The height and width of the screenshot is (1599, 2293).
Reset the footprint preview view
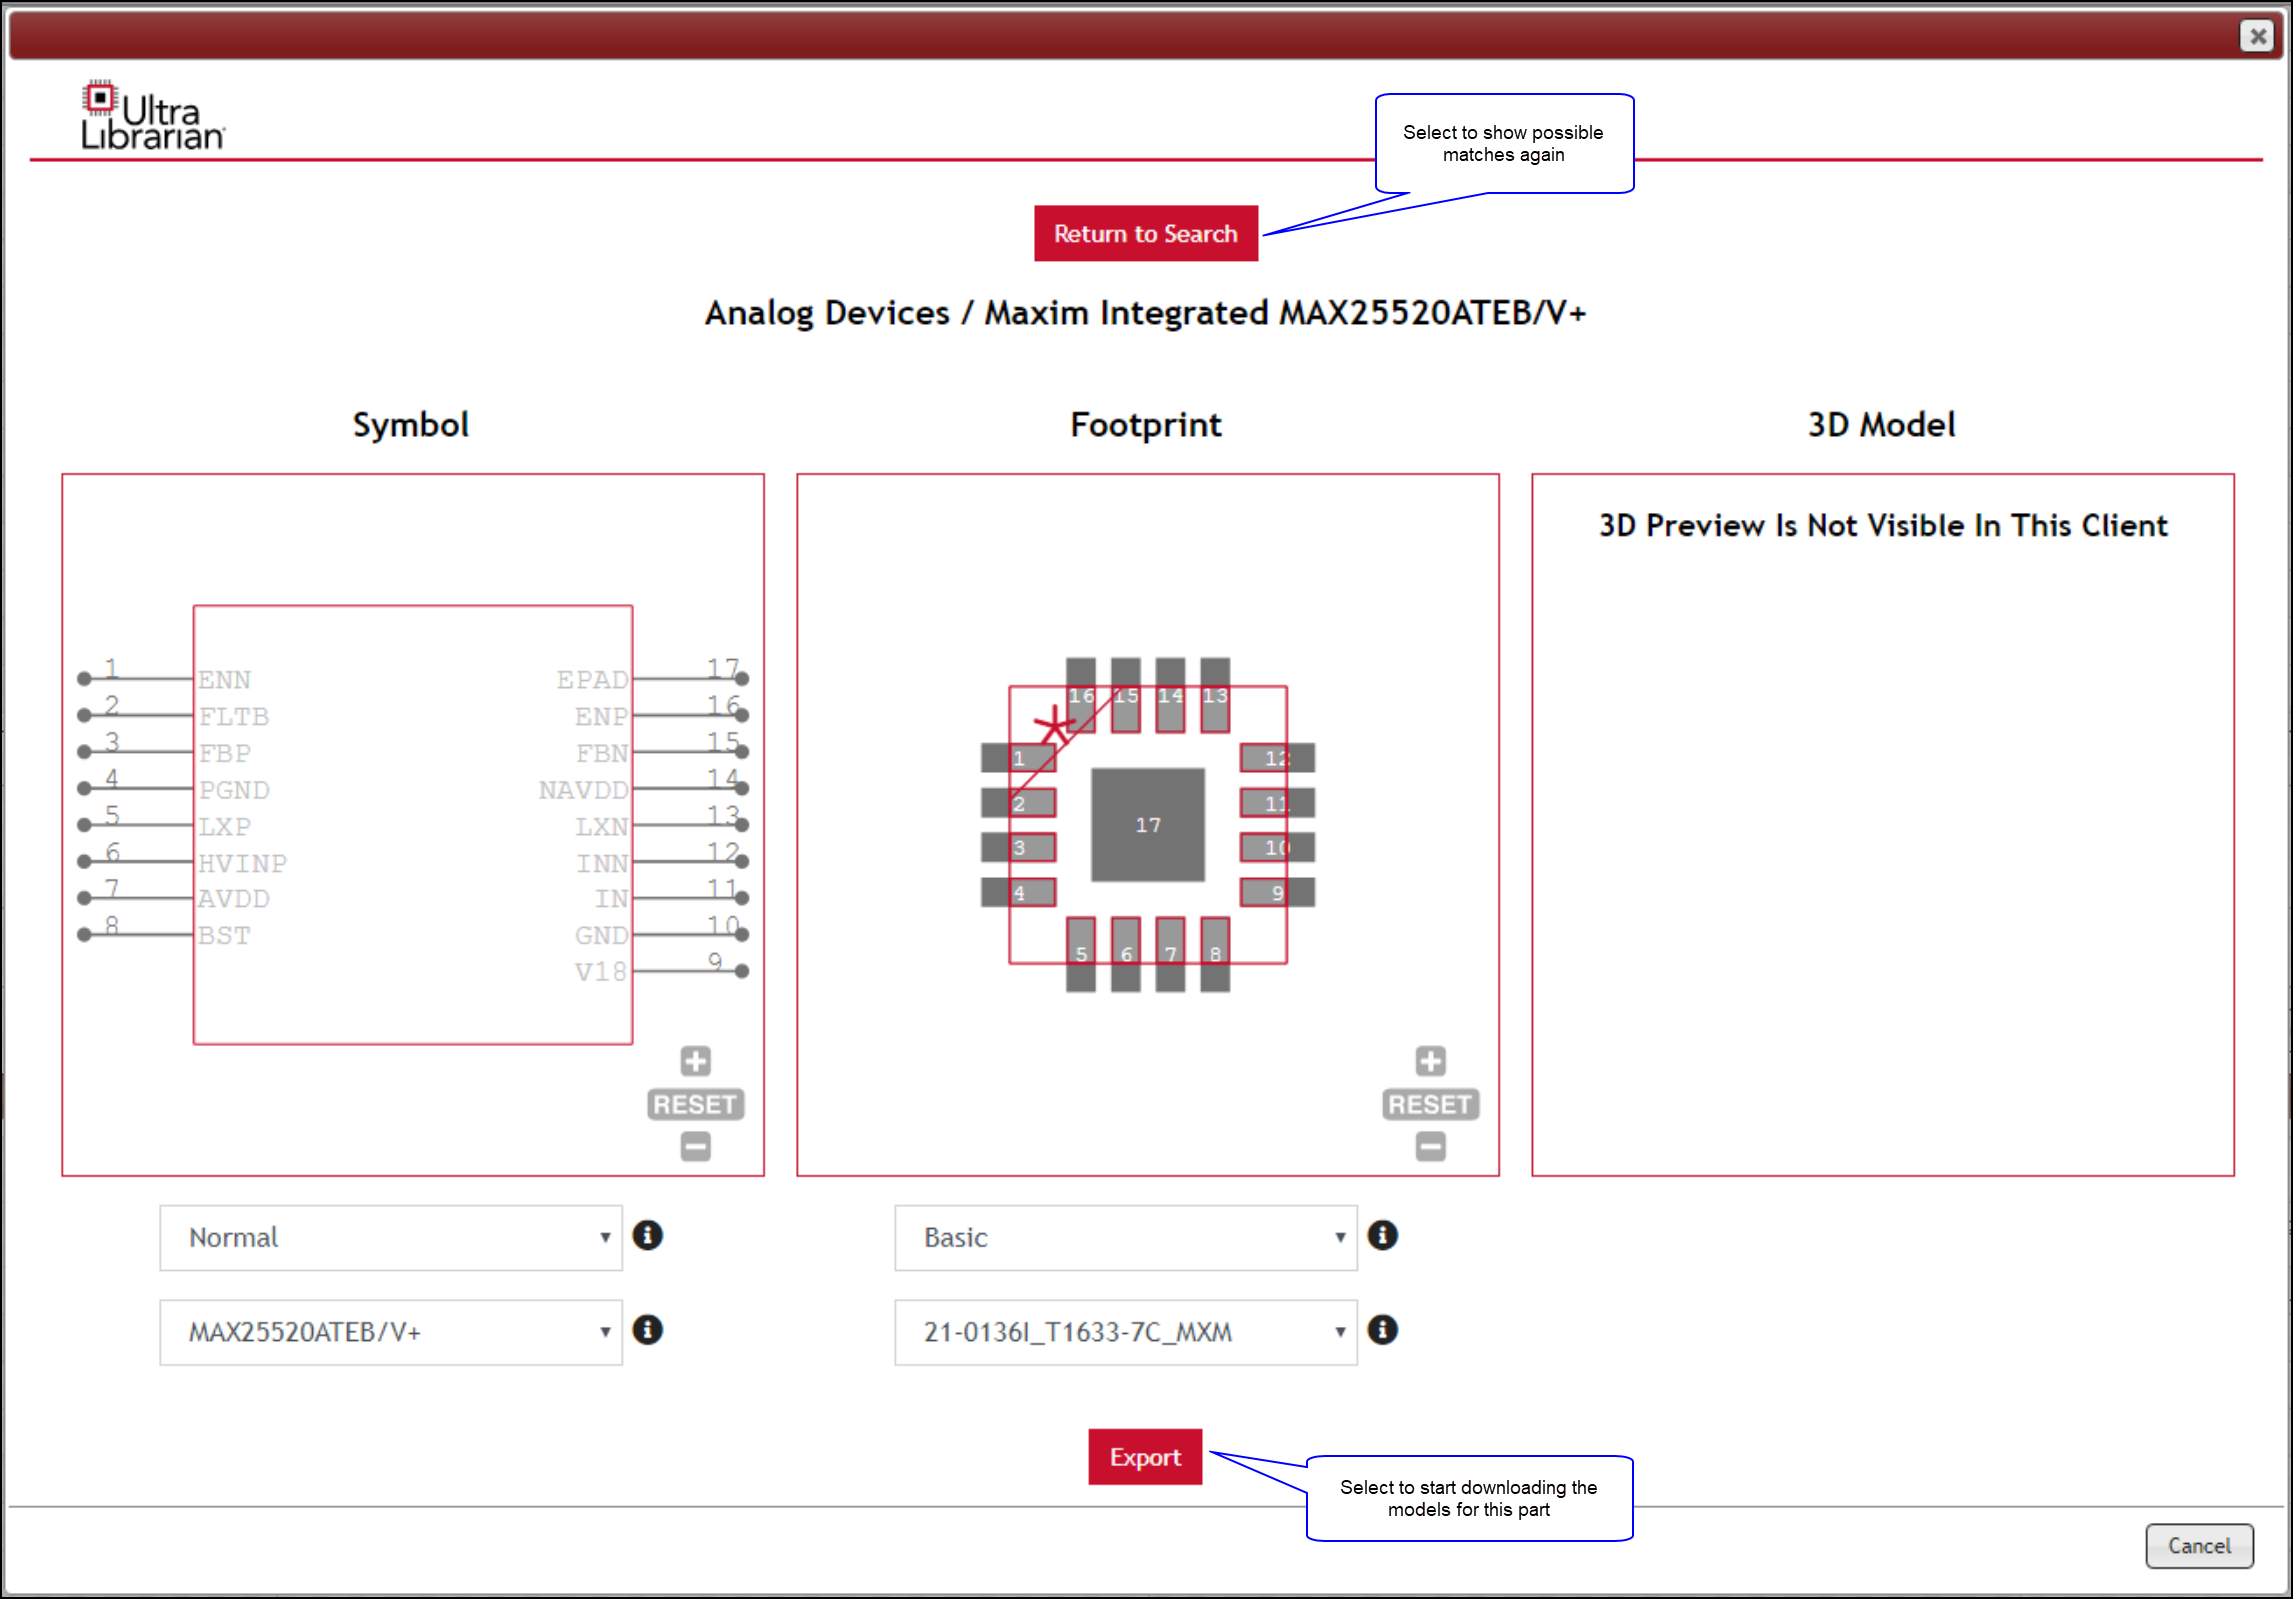(1429, 1104)
